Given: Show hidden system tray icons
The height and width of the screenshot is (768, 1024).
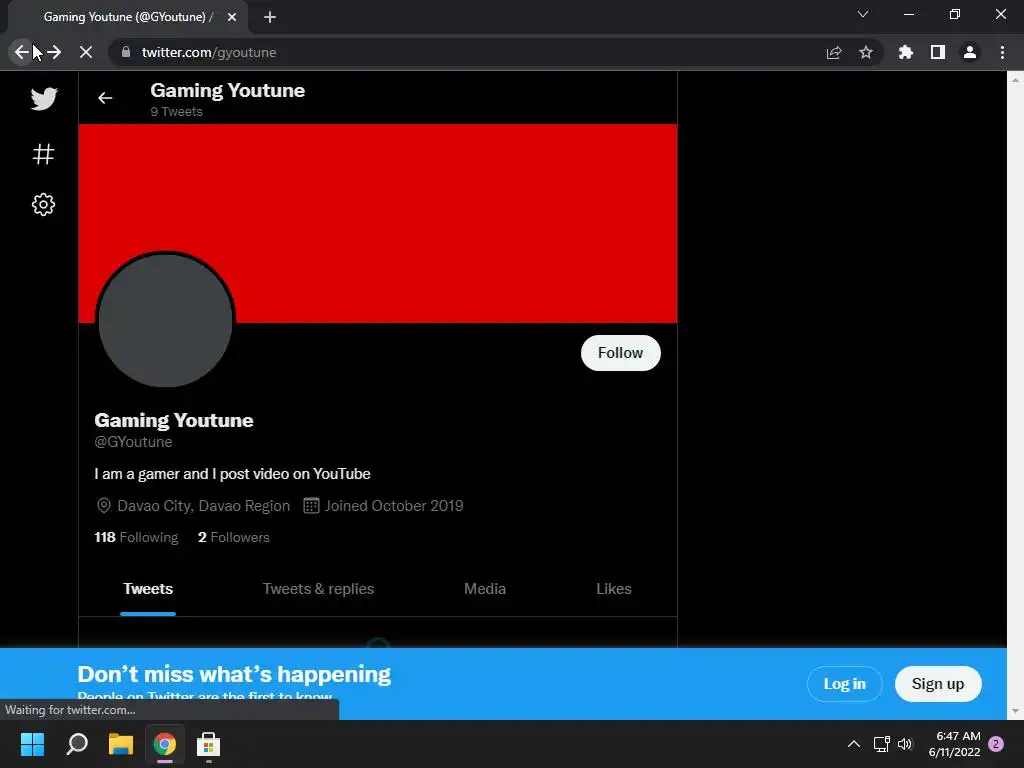Looking at the screenshot, I should [x=854, y=744].
